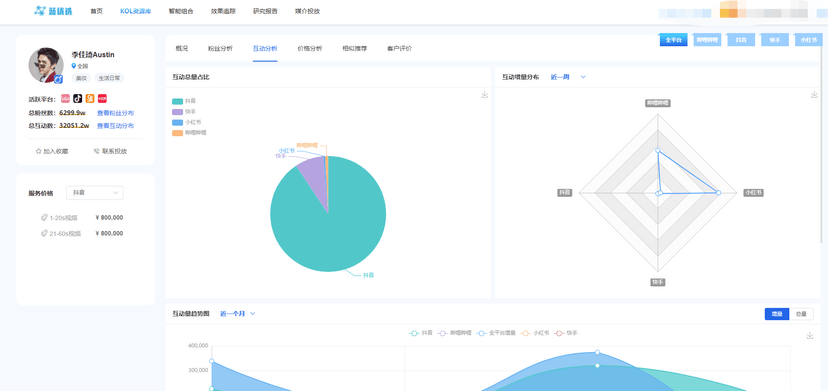Switch to the 客户评价 tab
The width and height of the screenshot is (828, 391).
(x=400, y=49)
